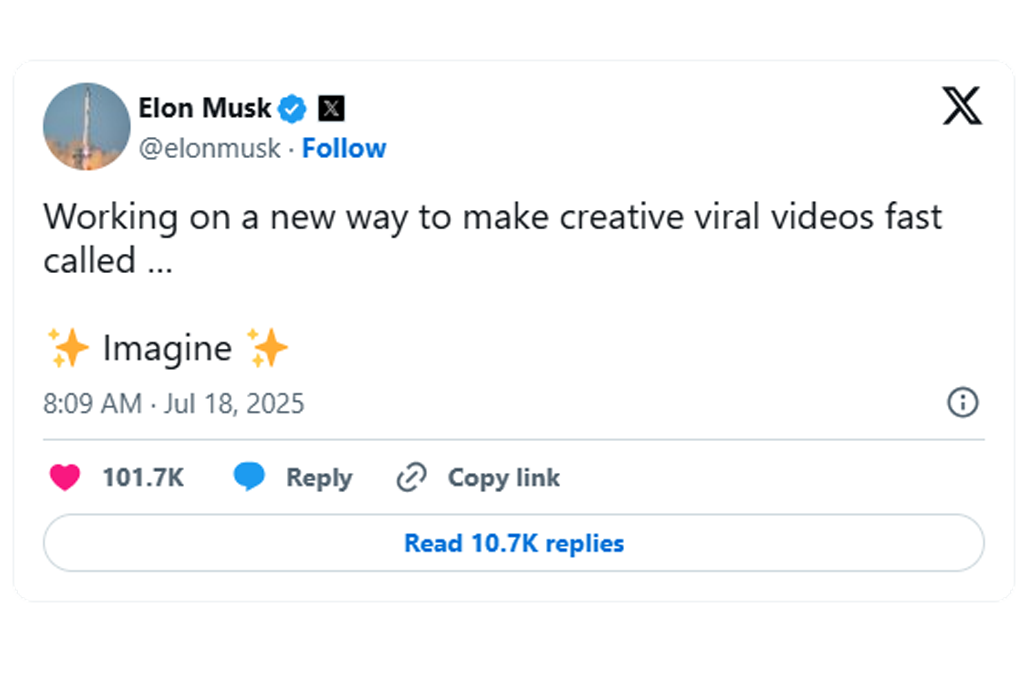Click the blue verified checkmark badge
Screen dimensions: 1016x675
tap(292, 108)
